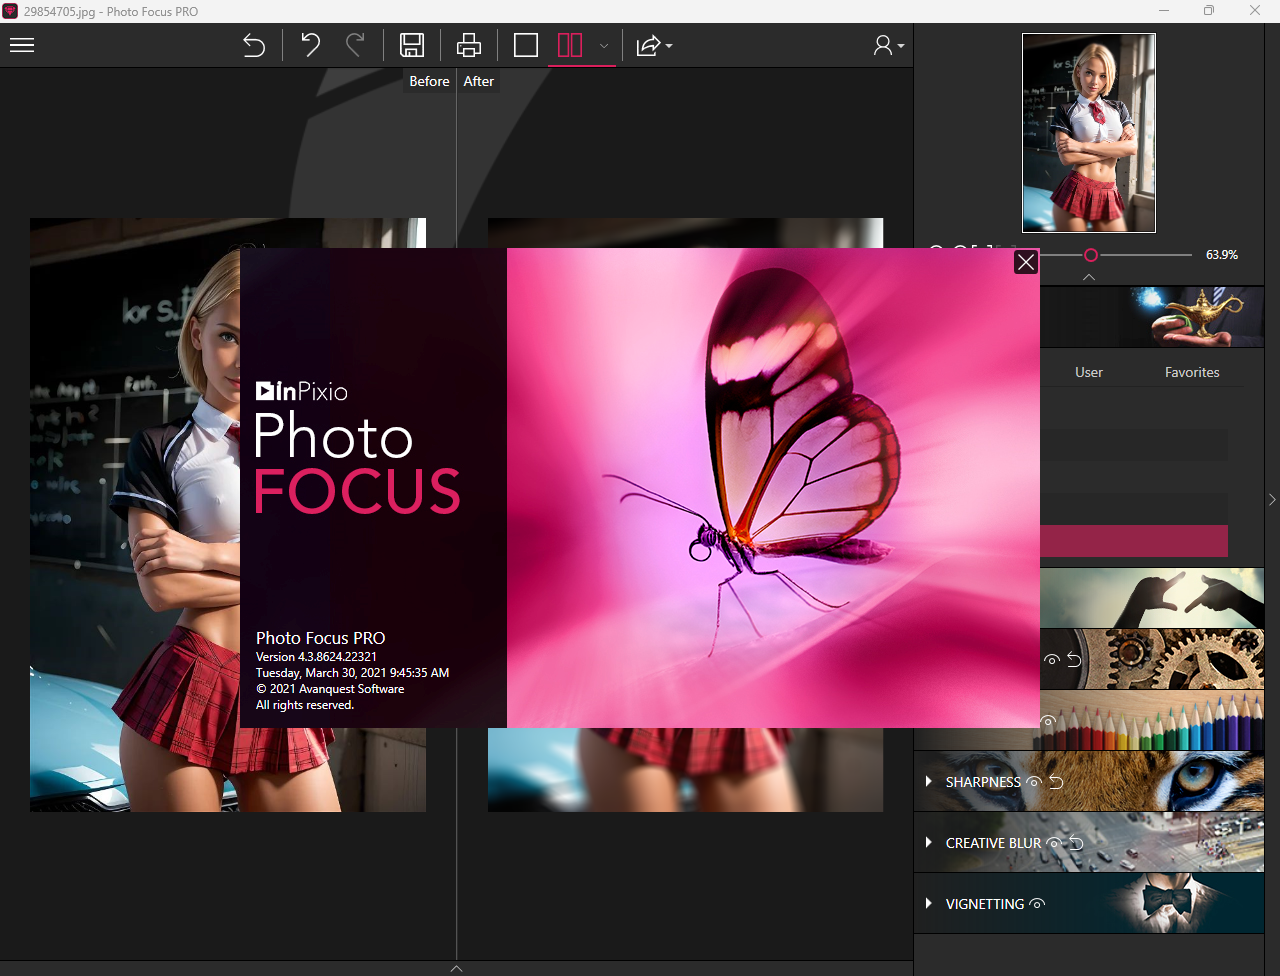Maximize the Photo Focus PRO window

tap(1209, 11)
